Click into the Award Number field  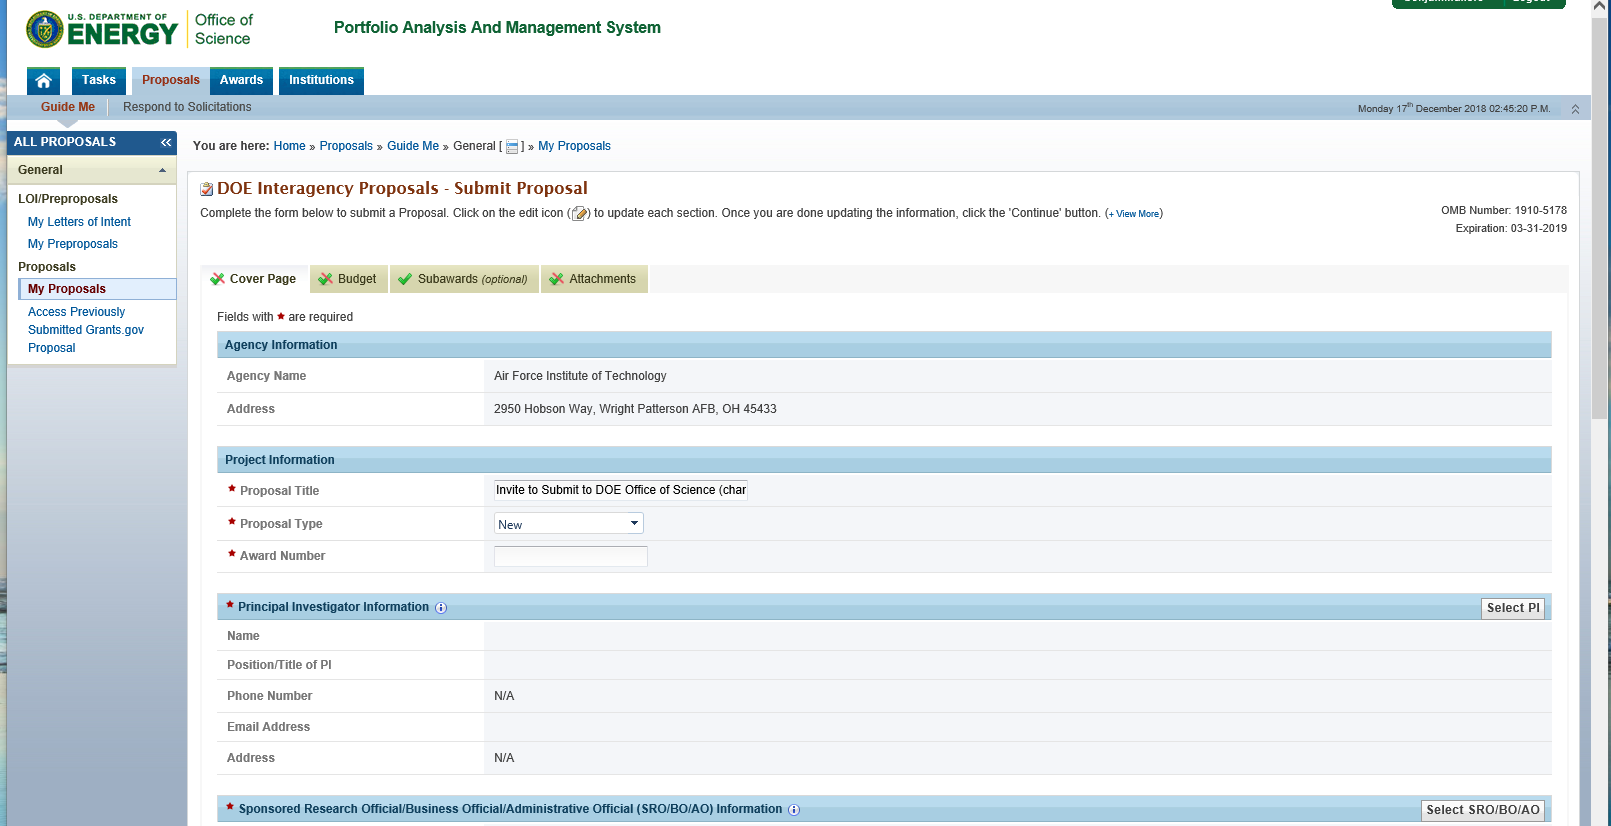pos(570,557)
